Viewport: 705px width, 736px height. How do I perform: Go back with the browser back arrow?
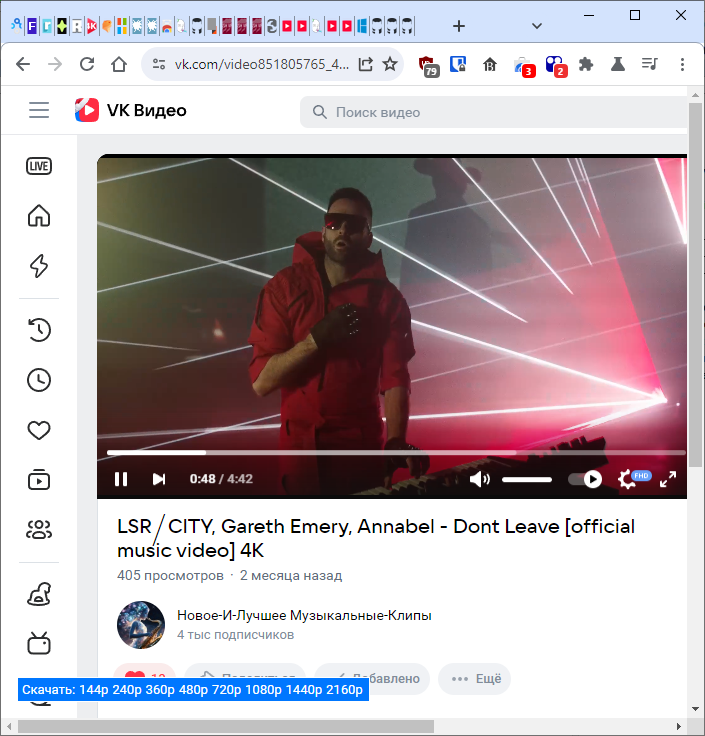pyautogui.click(x=23, y=64)
